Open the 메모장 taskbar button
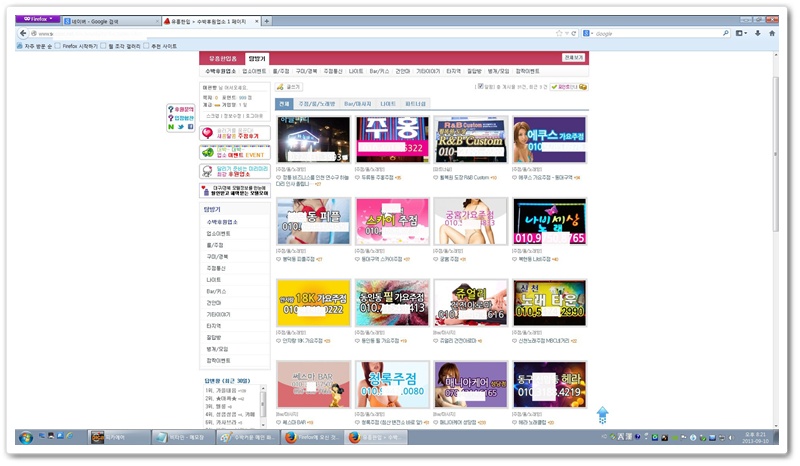Screen dimensions: 800x466 coord(183,437)
